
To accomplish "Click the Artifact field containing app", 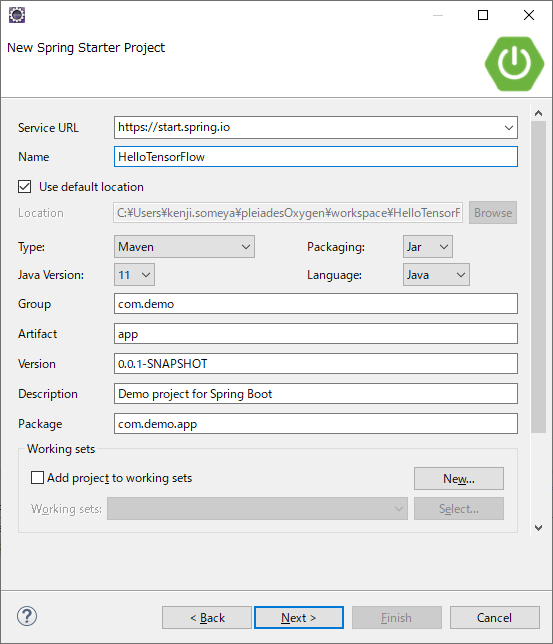I will [x=316, y=334].
